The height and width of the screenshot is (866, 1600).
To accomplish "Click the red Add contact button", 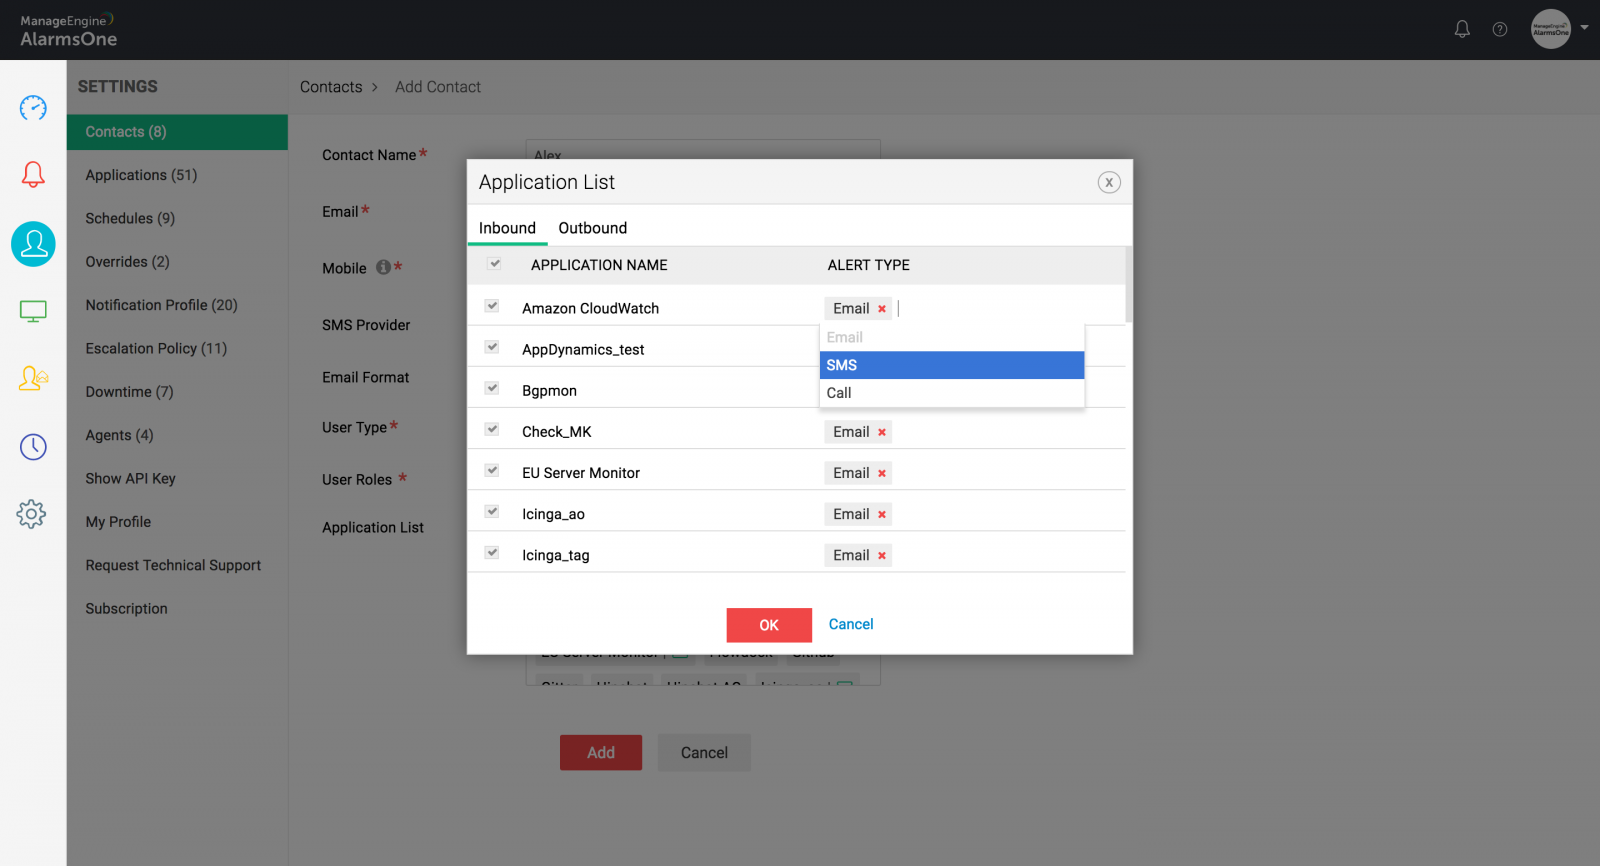I will tap(601, 752).
